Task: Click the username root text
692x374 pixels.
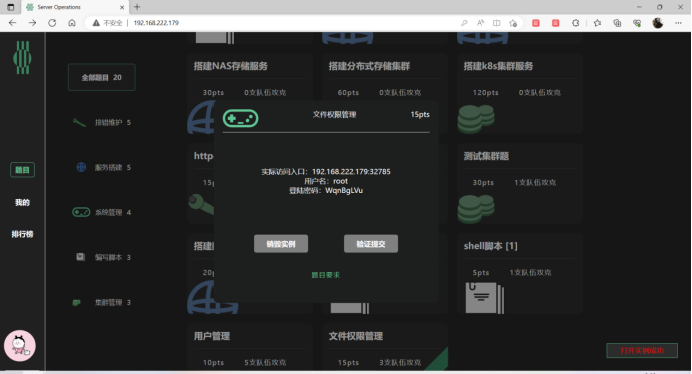Action: coord(340,181)
